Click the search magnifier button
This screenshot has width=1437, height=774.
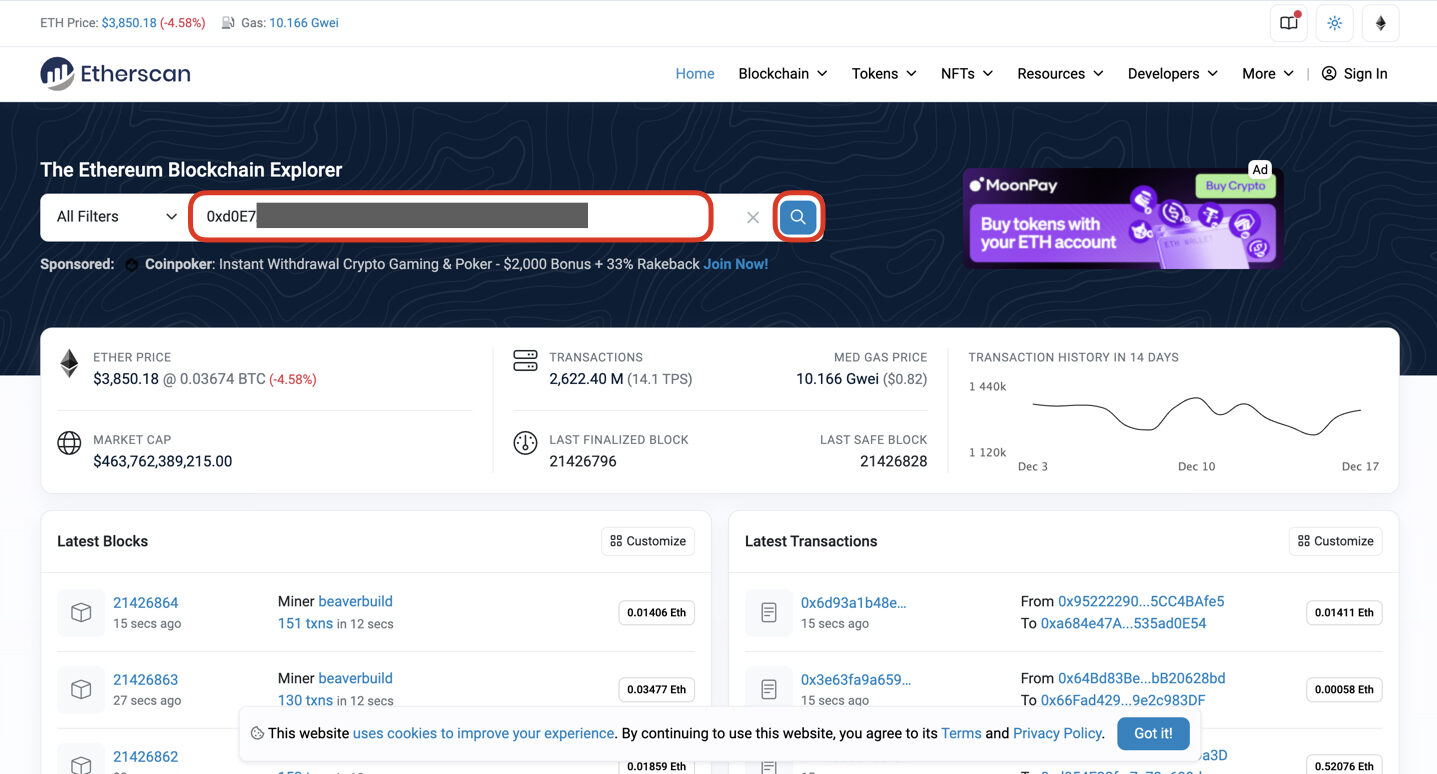coord(798,217)
